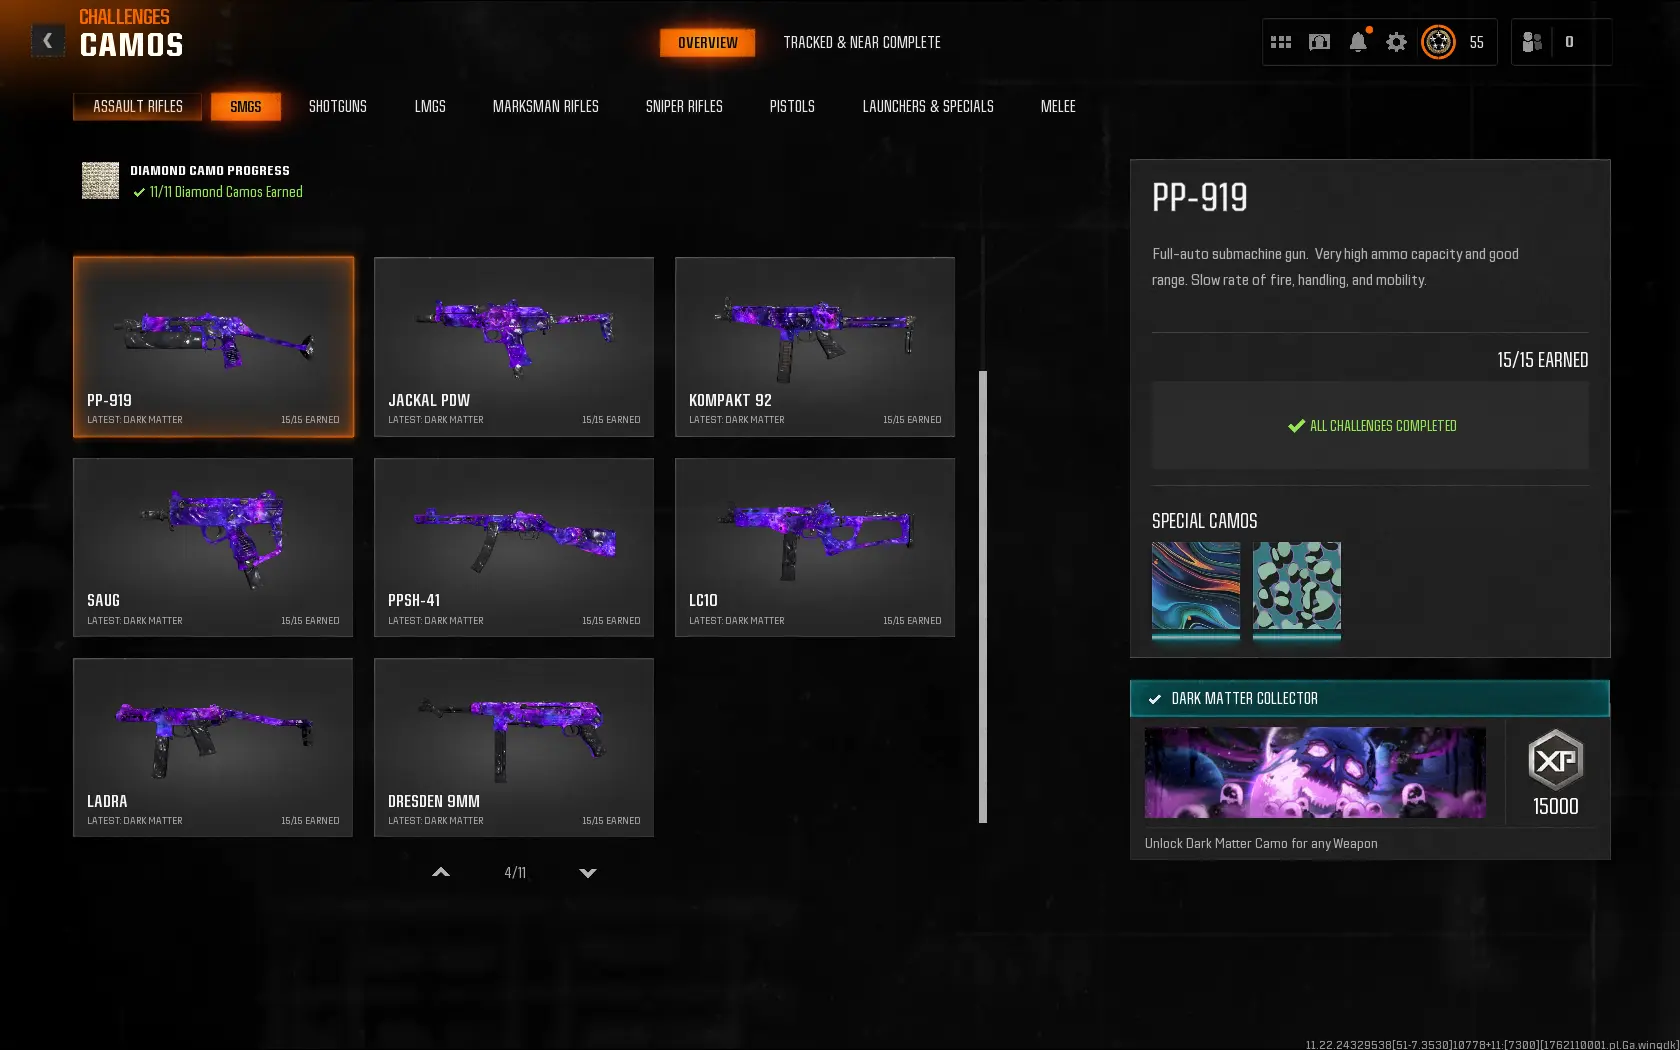Image resolution: width=1680 pixels, height=1050 pixels.
Task: Switch to the Overview tab
Action: tap(708, 43)
